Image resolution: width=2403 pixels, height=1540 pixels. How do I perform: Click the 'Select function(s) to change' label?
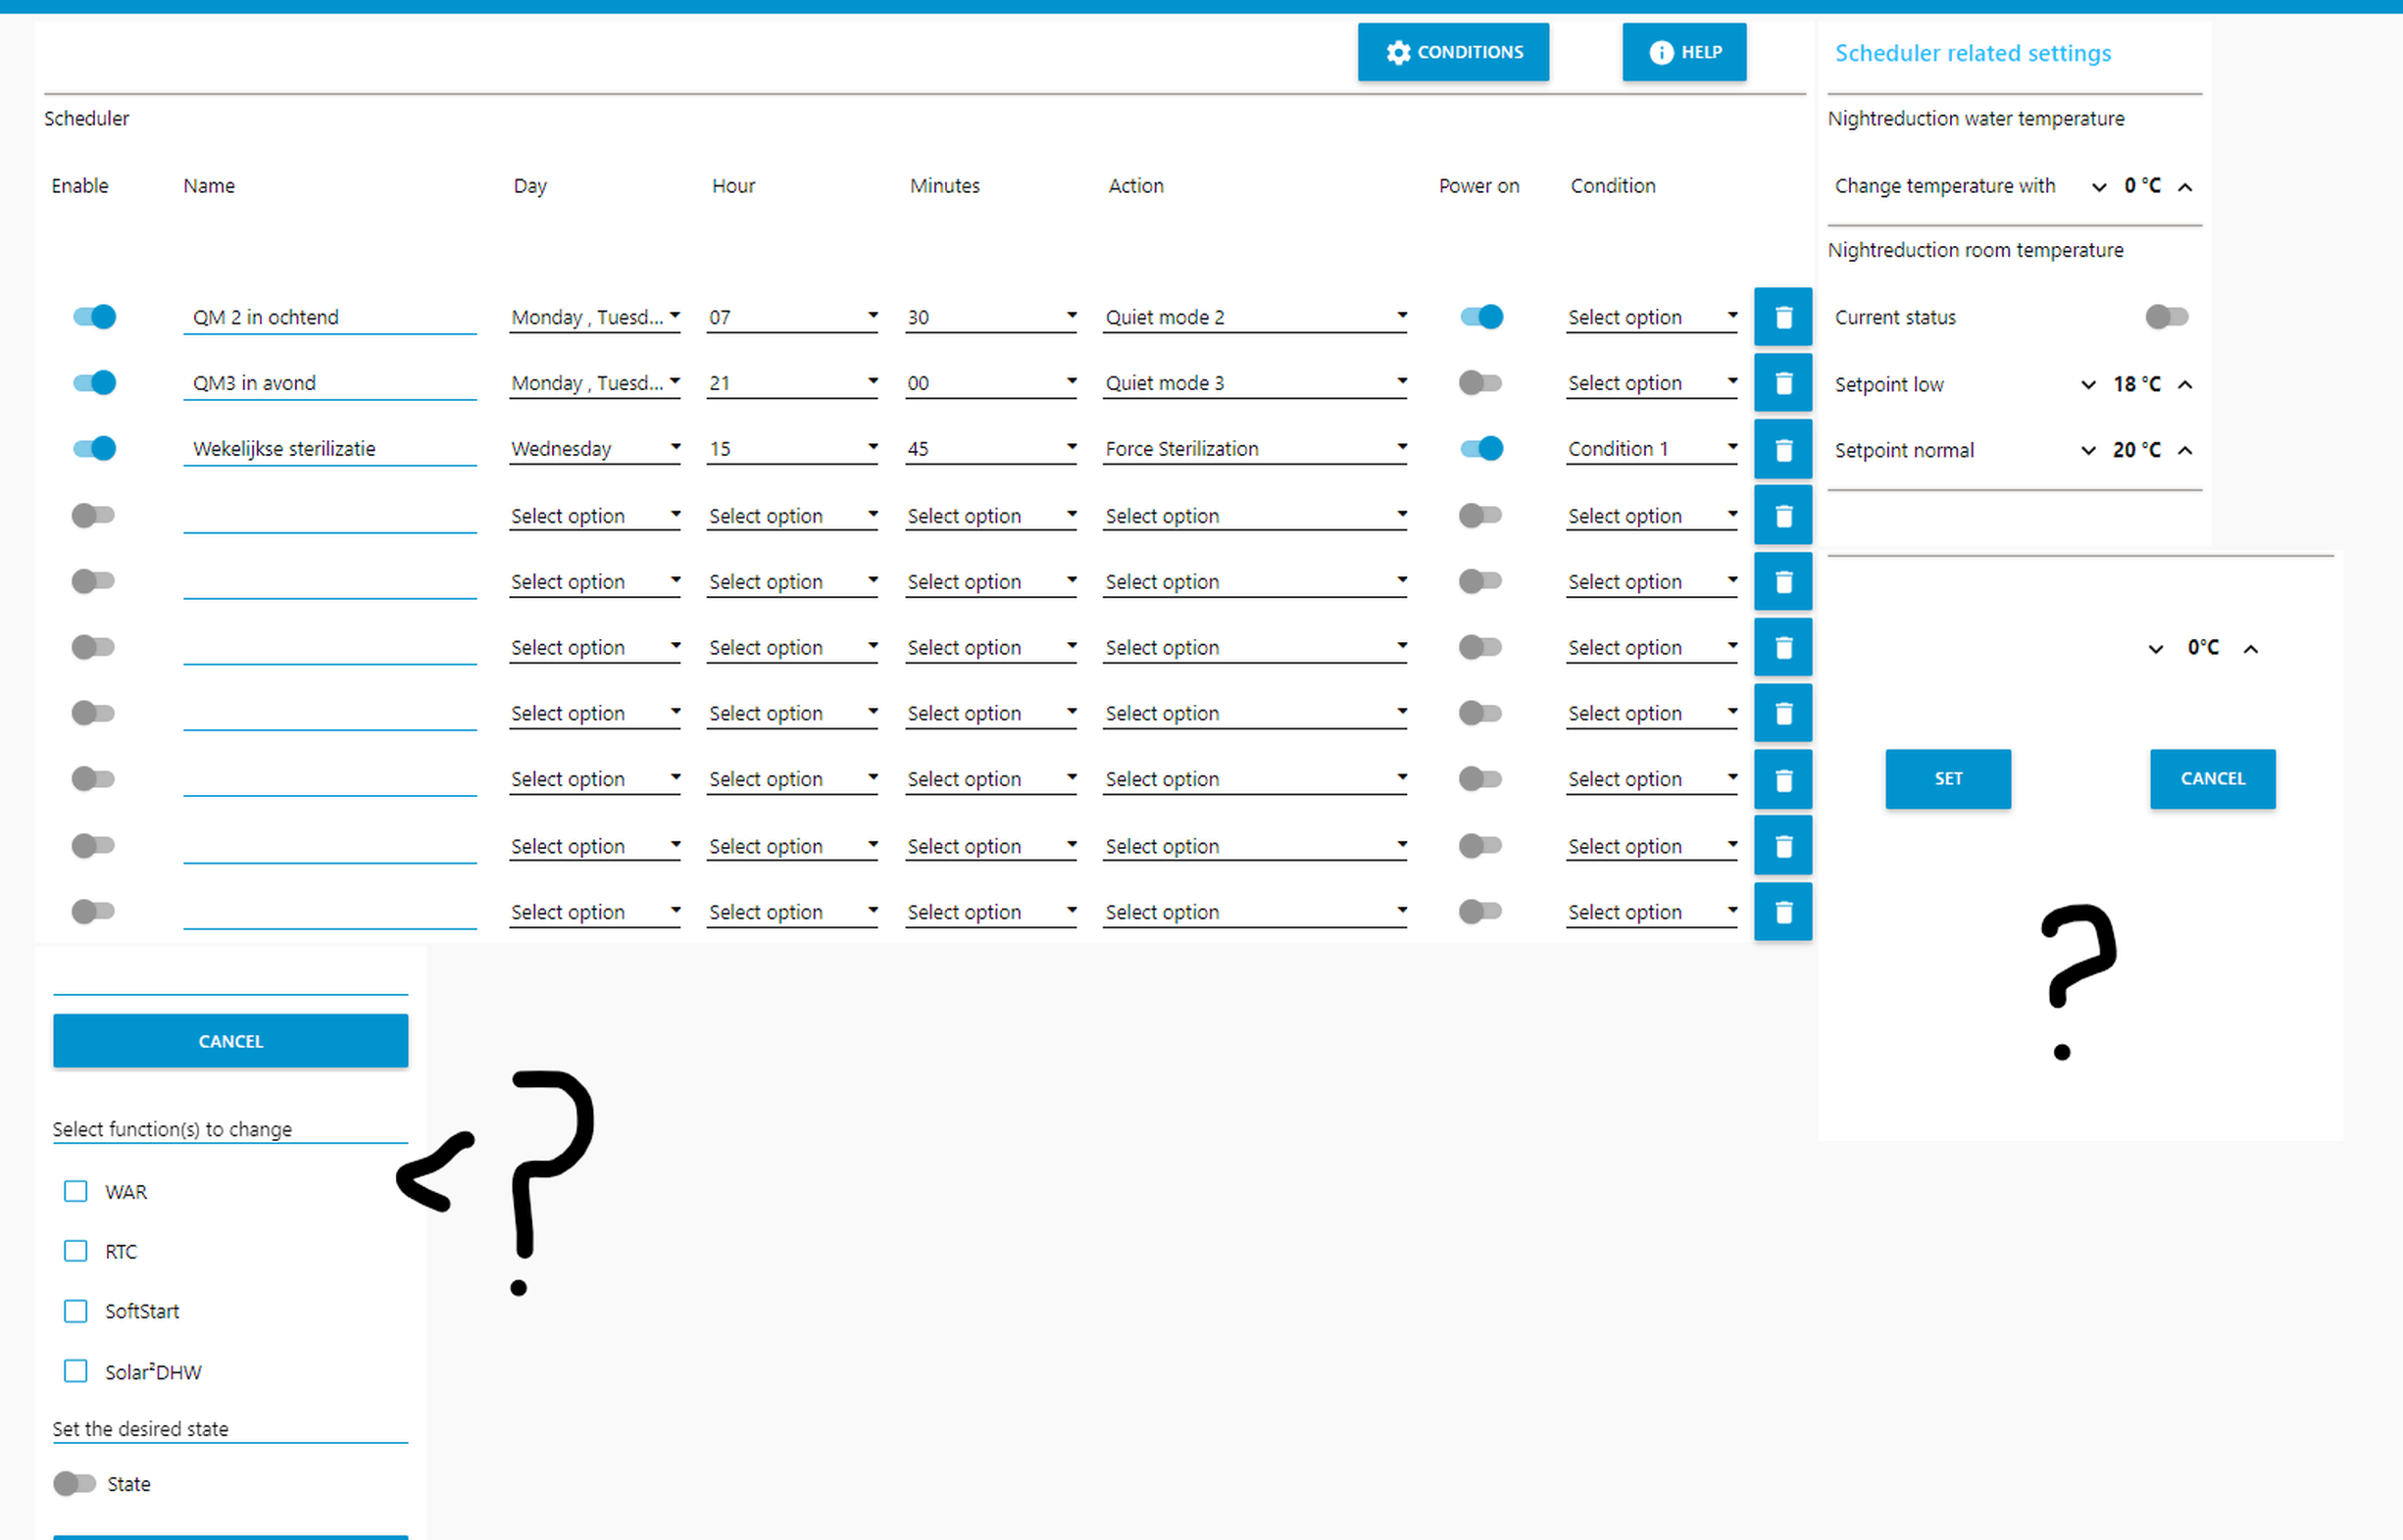point(172,1129)
